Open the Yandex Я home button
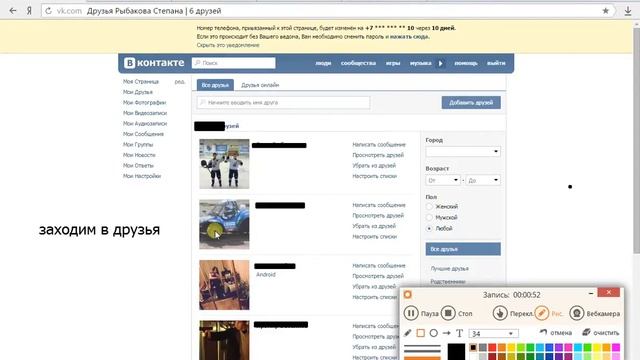The width and height of the screenshot is (640, 360). pyautogui.click(x=29, y=11)
